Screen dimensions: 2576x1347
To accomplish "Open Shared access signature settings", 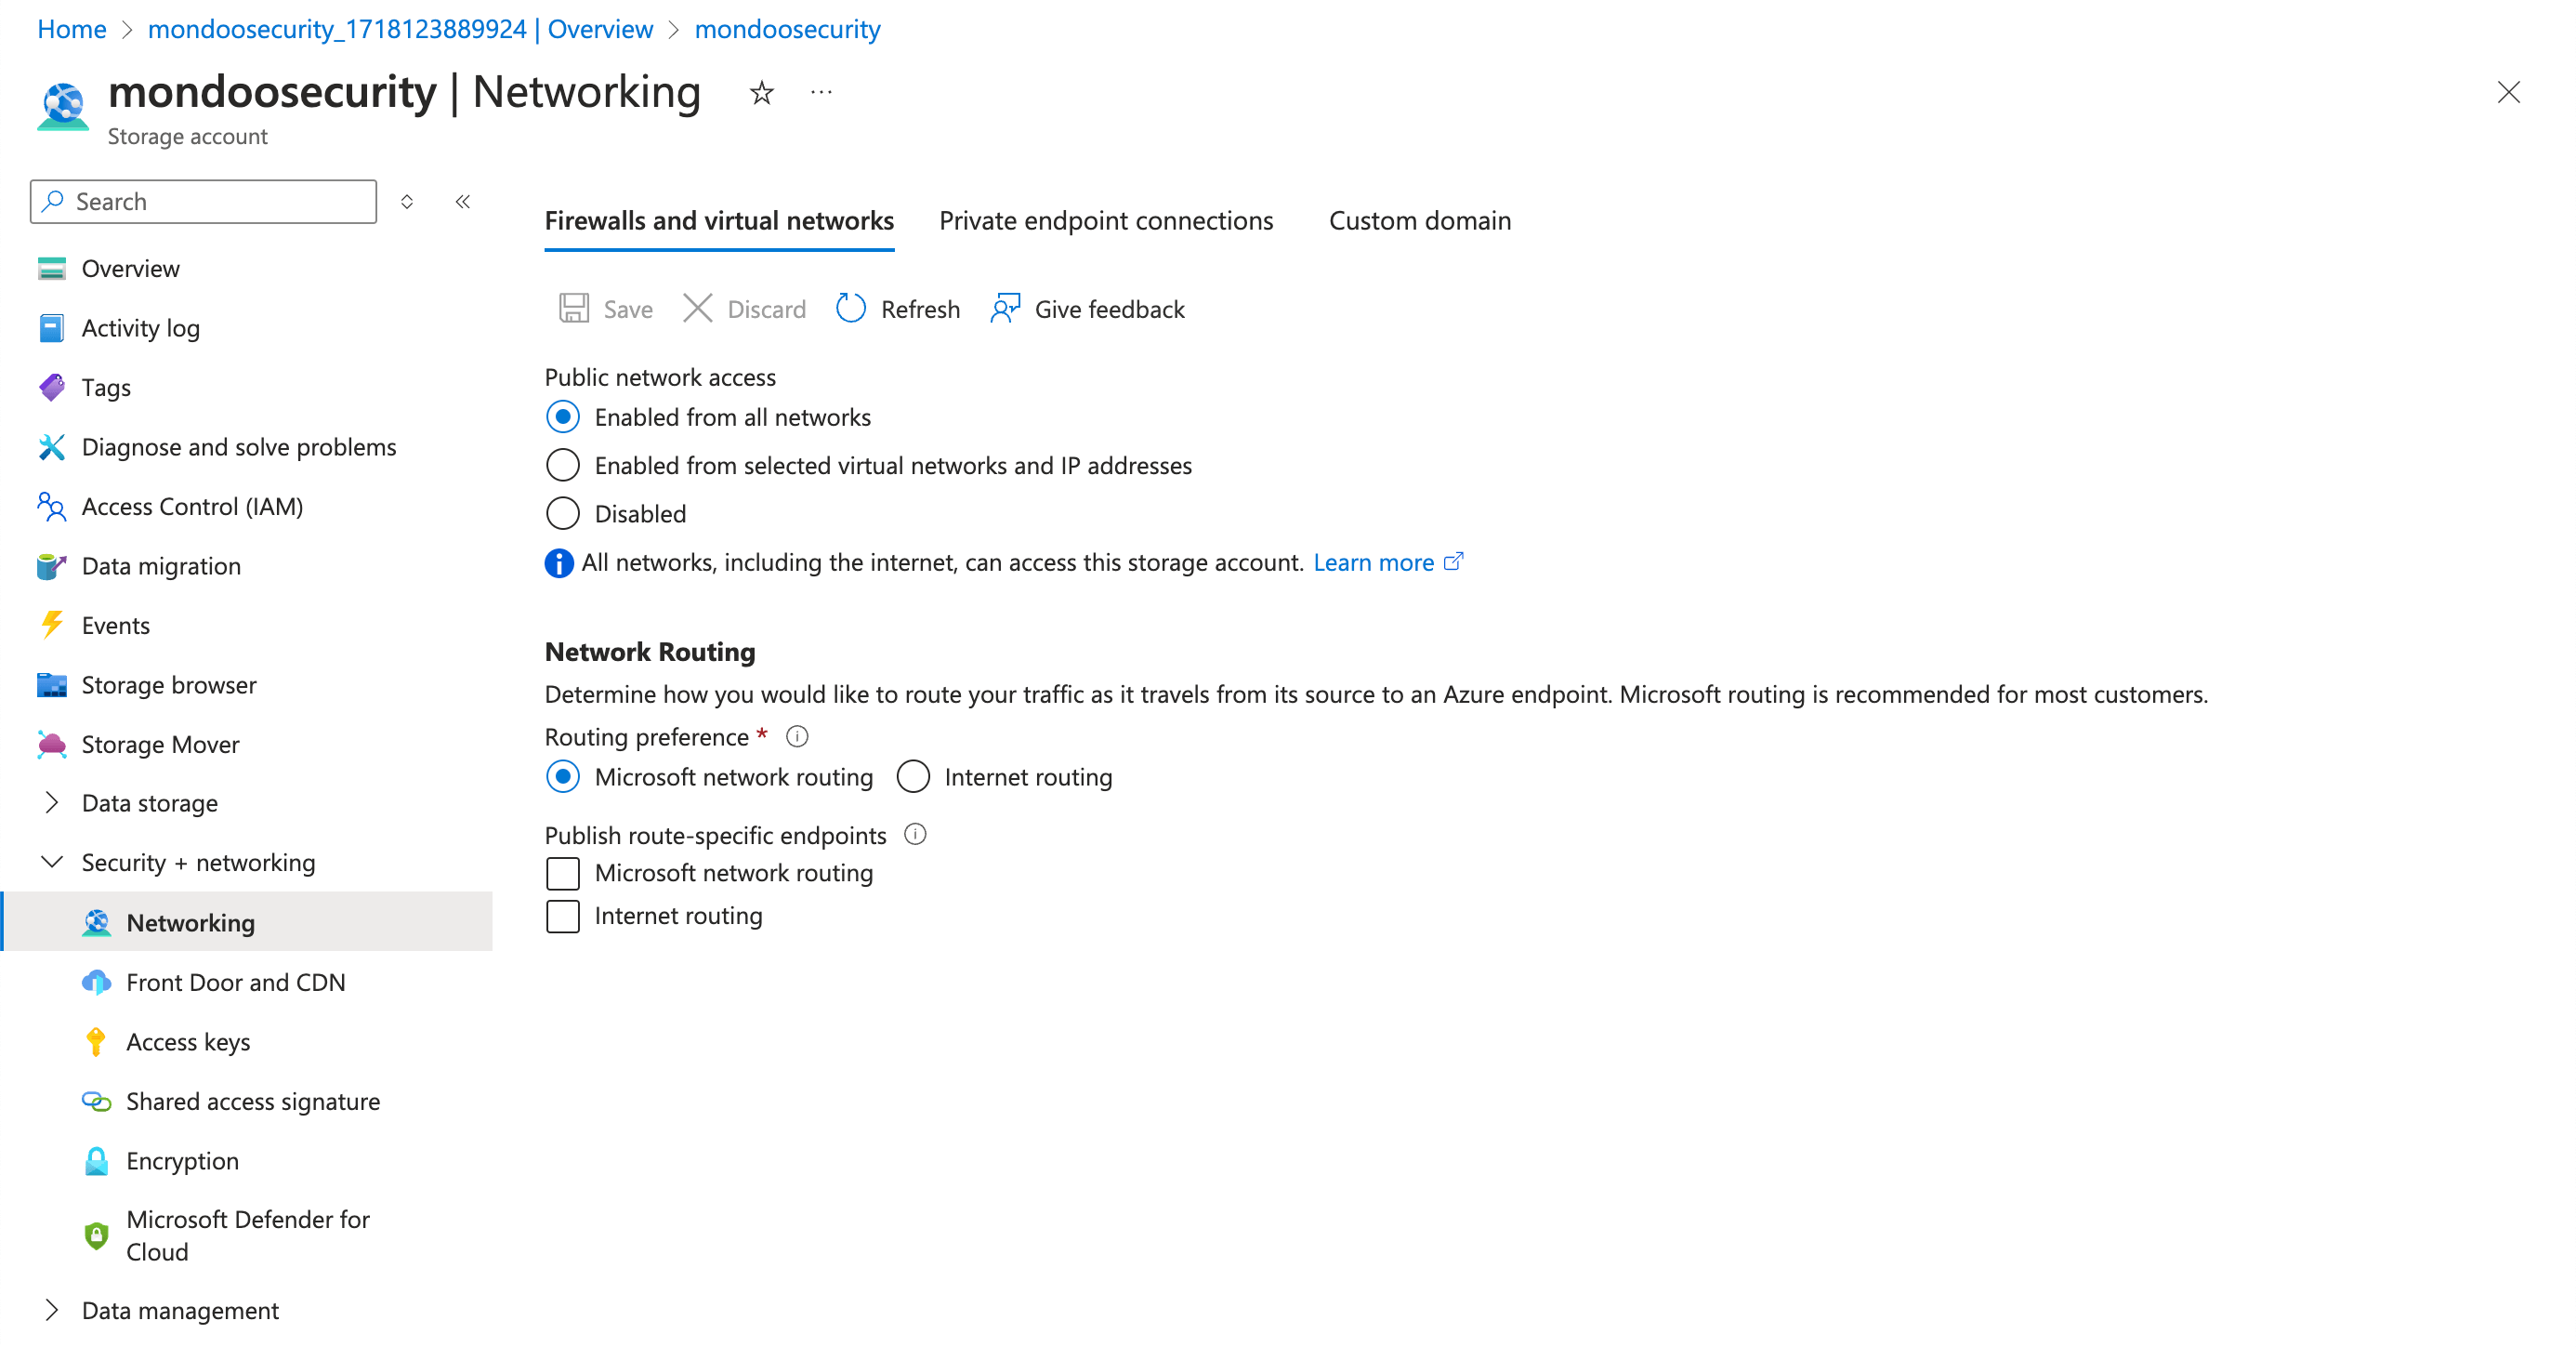I will (x=253, y=1101).
